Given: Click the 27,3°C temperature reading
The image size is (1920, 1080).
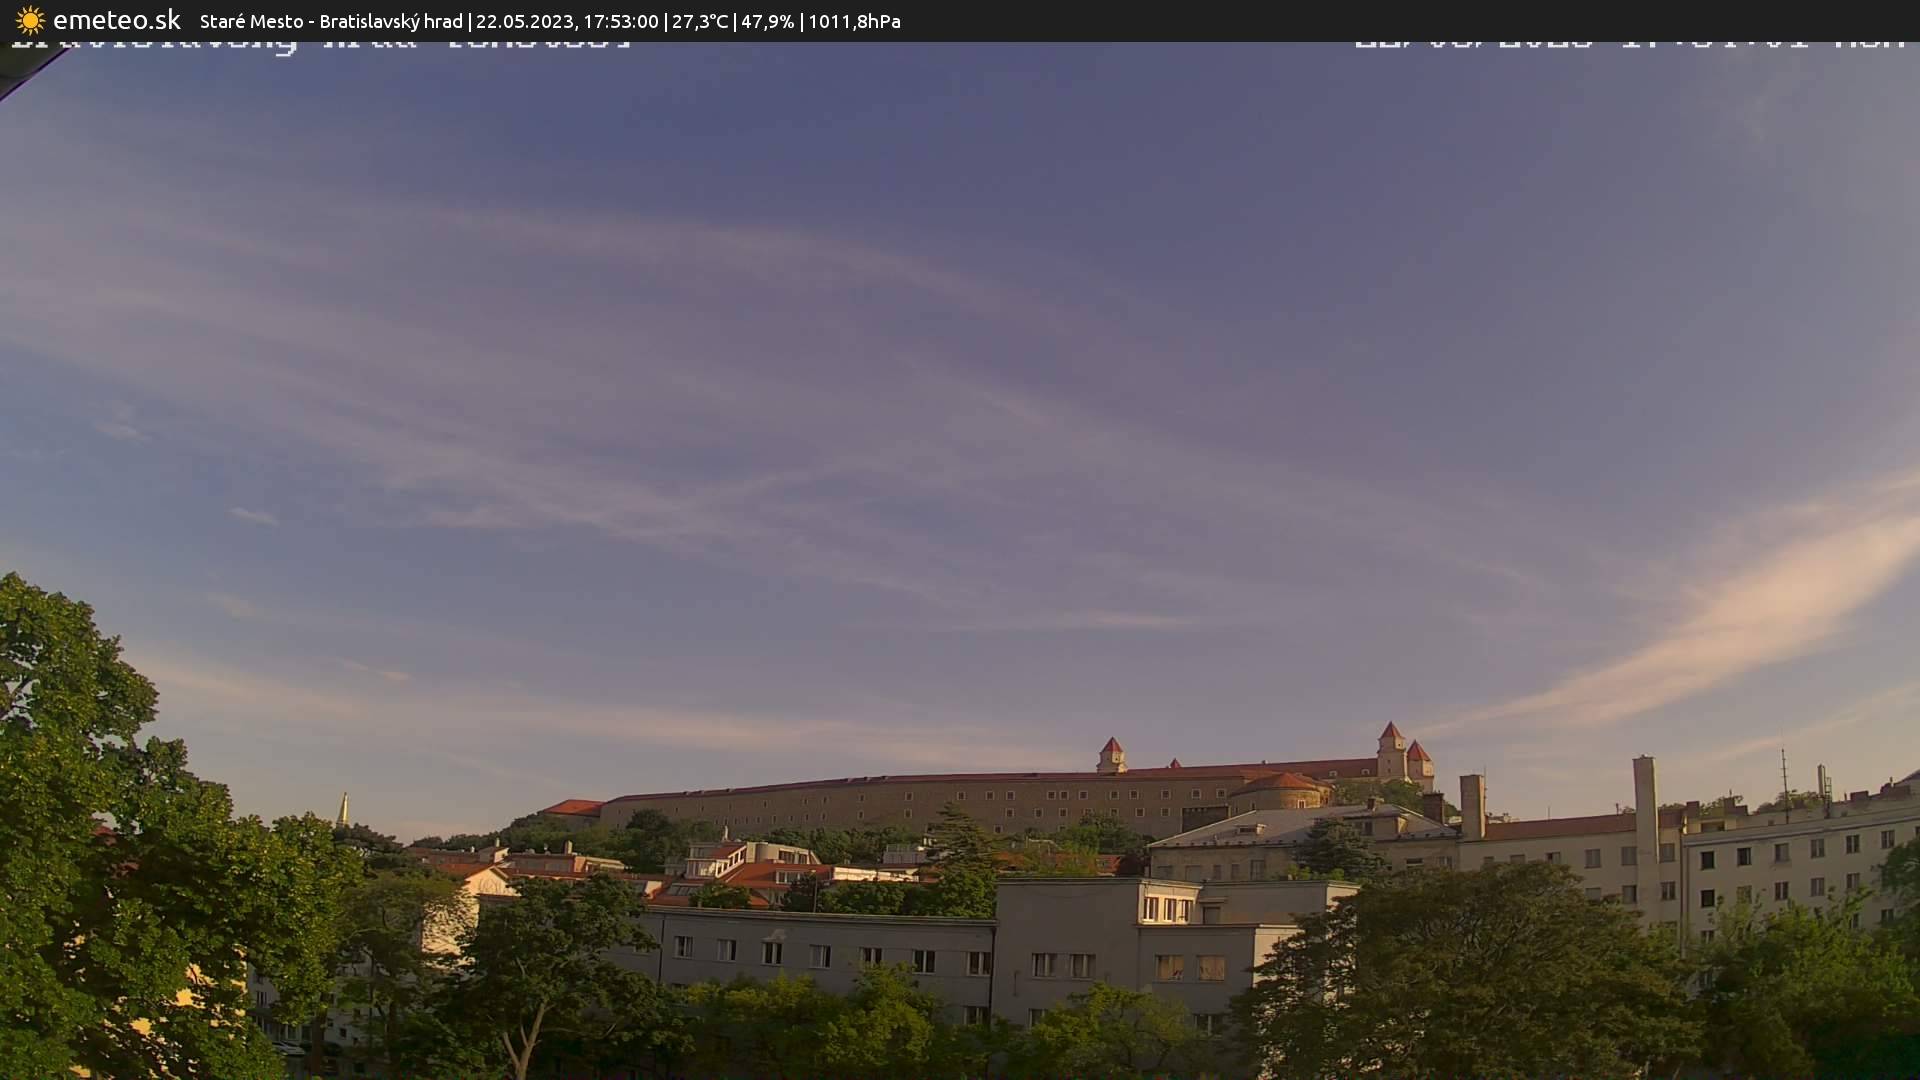Looking at the screenshot, I should [699, 21].
